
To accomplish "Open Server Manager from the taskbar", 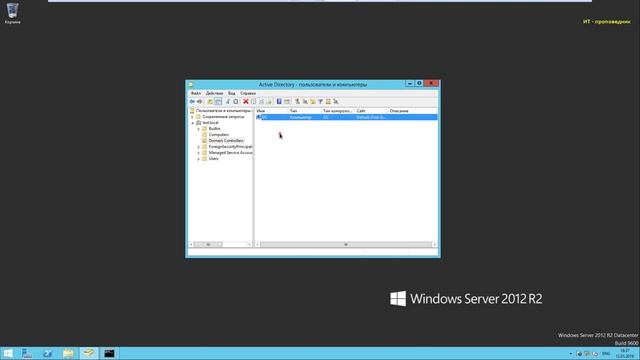I will point(27,353).
